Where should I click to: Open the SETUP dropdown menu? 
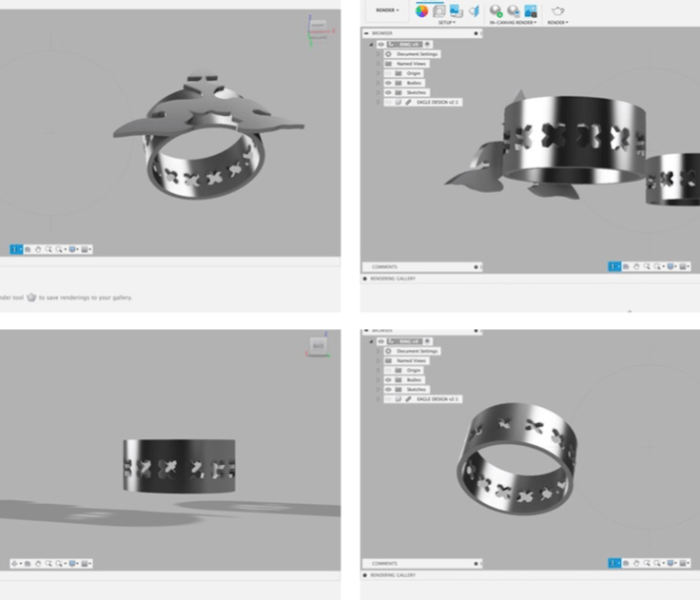pyautogui.click(x=446, y=22)
